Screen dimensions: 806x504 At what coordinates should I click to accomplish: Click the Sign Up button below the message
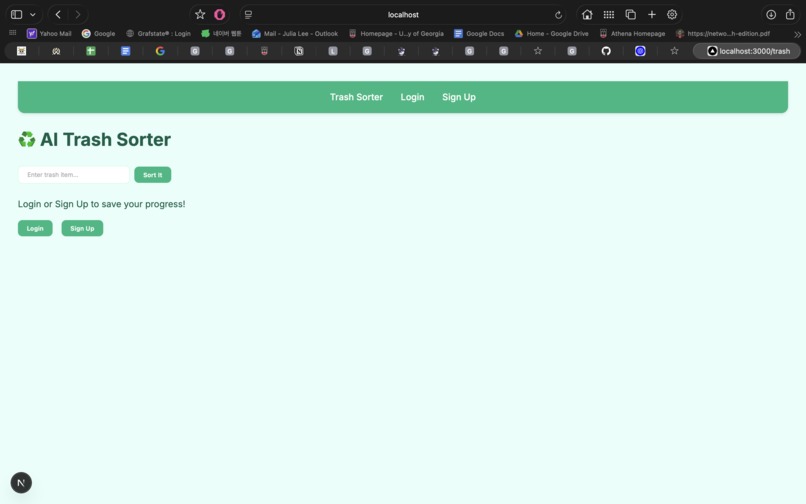tap(82, 228)
